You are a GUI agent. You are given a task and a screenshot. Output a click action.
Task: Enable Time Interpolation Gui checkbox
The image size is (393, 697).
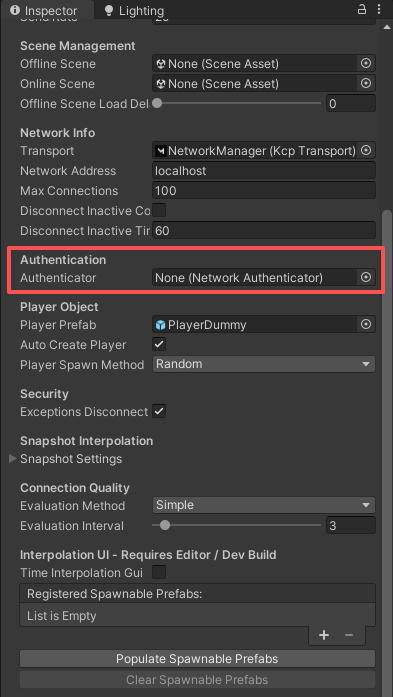[x=159, y=572]
